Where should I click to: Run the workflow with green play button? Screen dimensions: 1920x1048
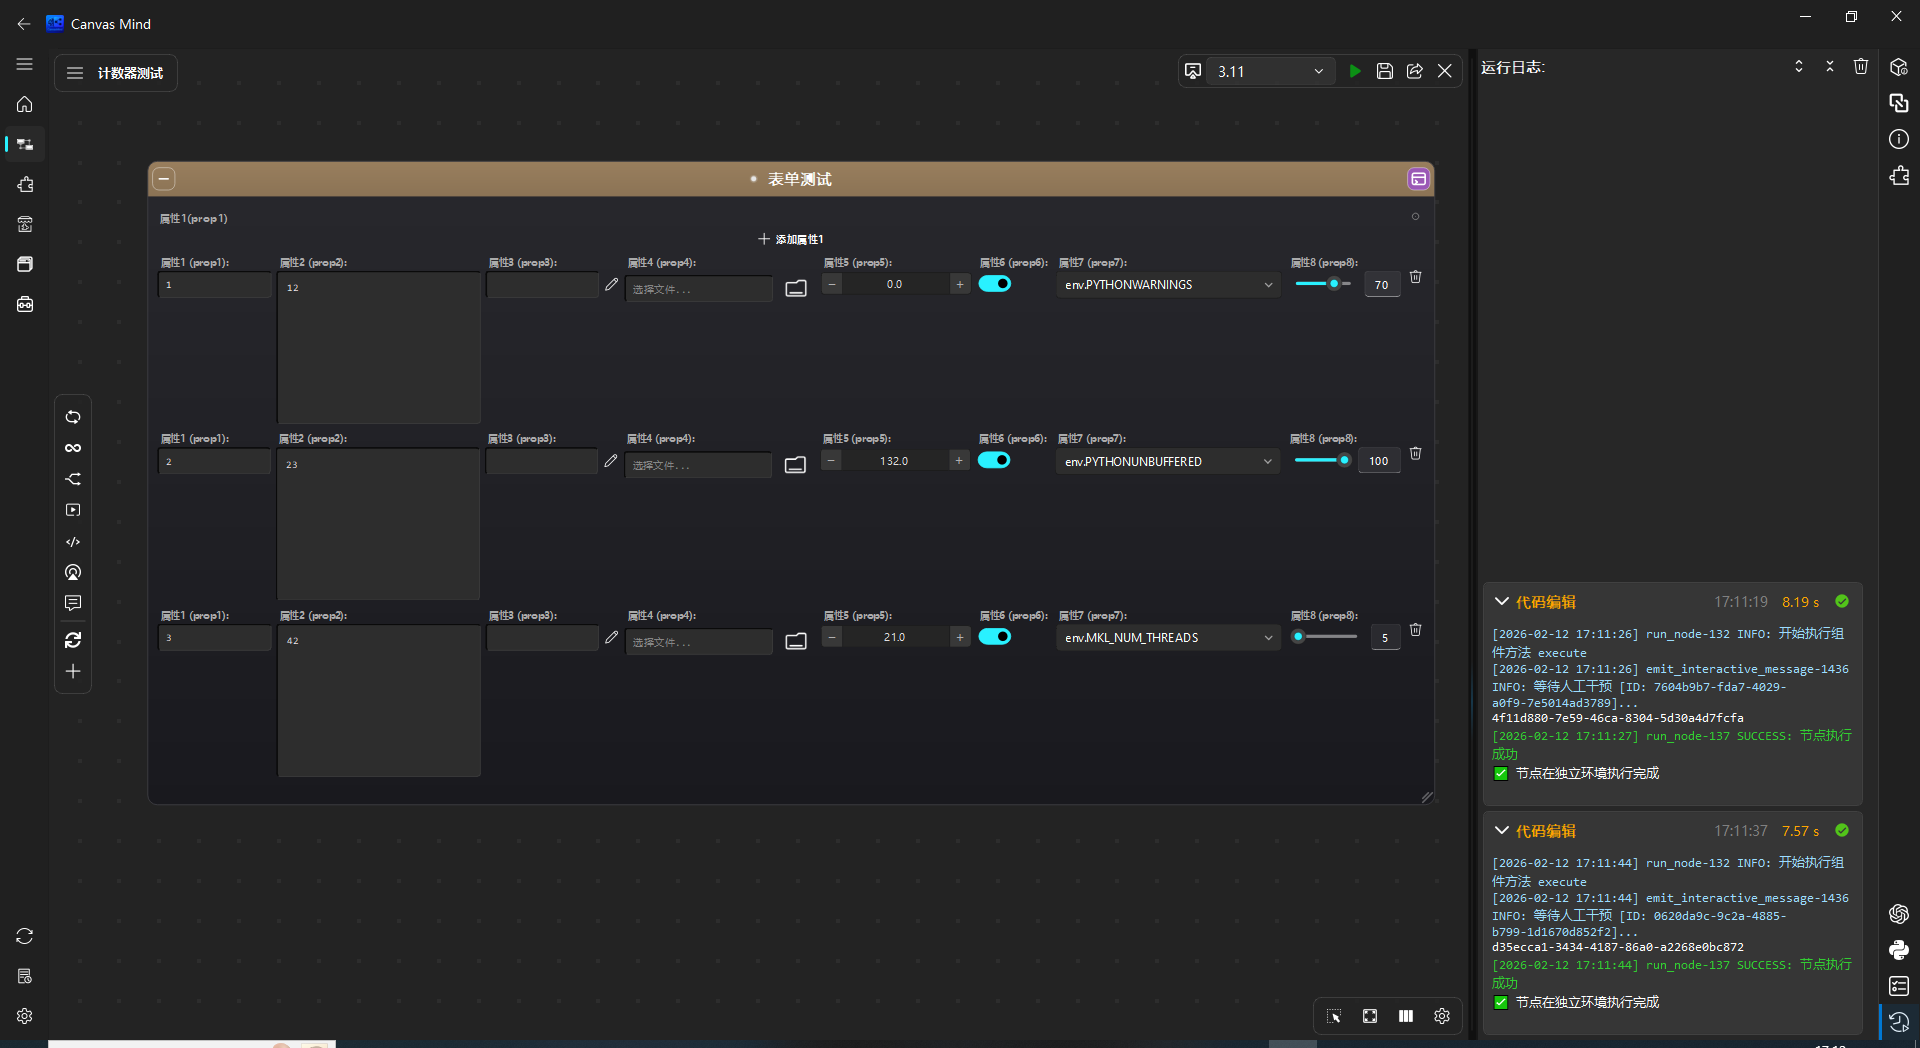tap(1354, 71)
